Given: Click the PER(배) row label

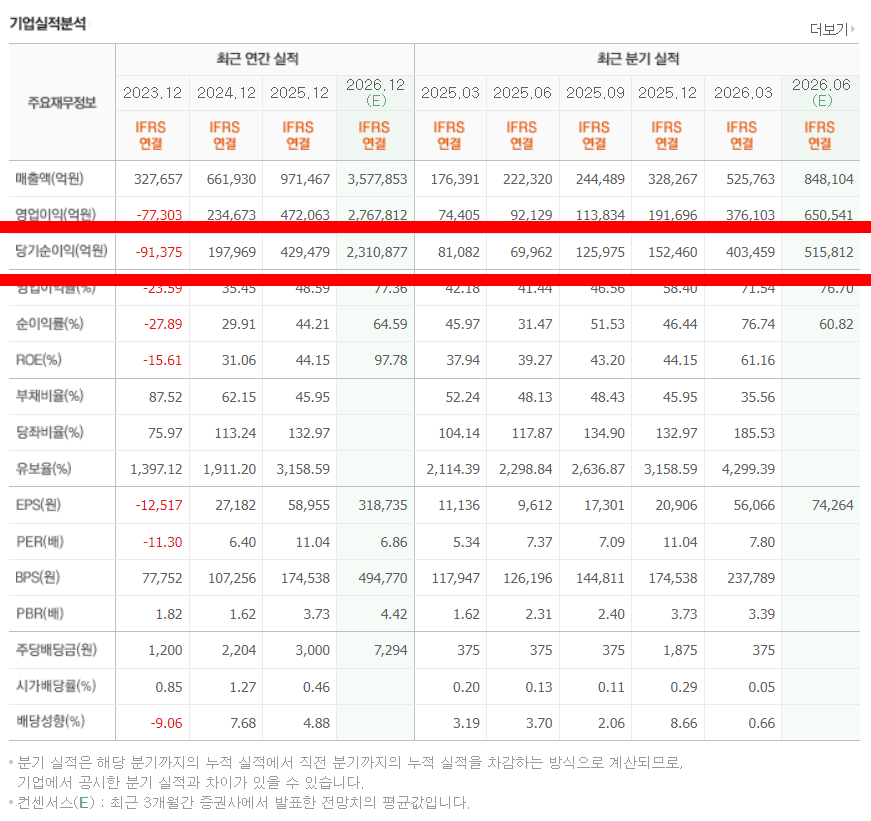Looking at the screenshot, I should [39, 542].
